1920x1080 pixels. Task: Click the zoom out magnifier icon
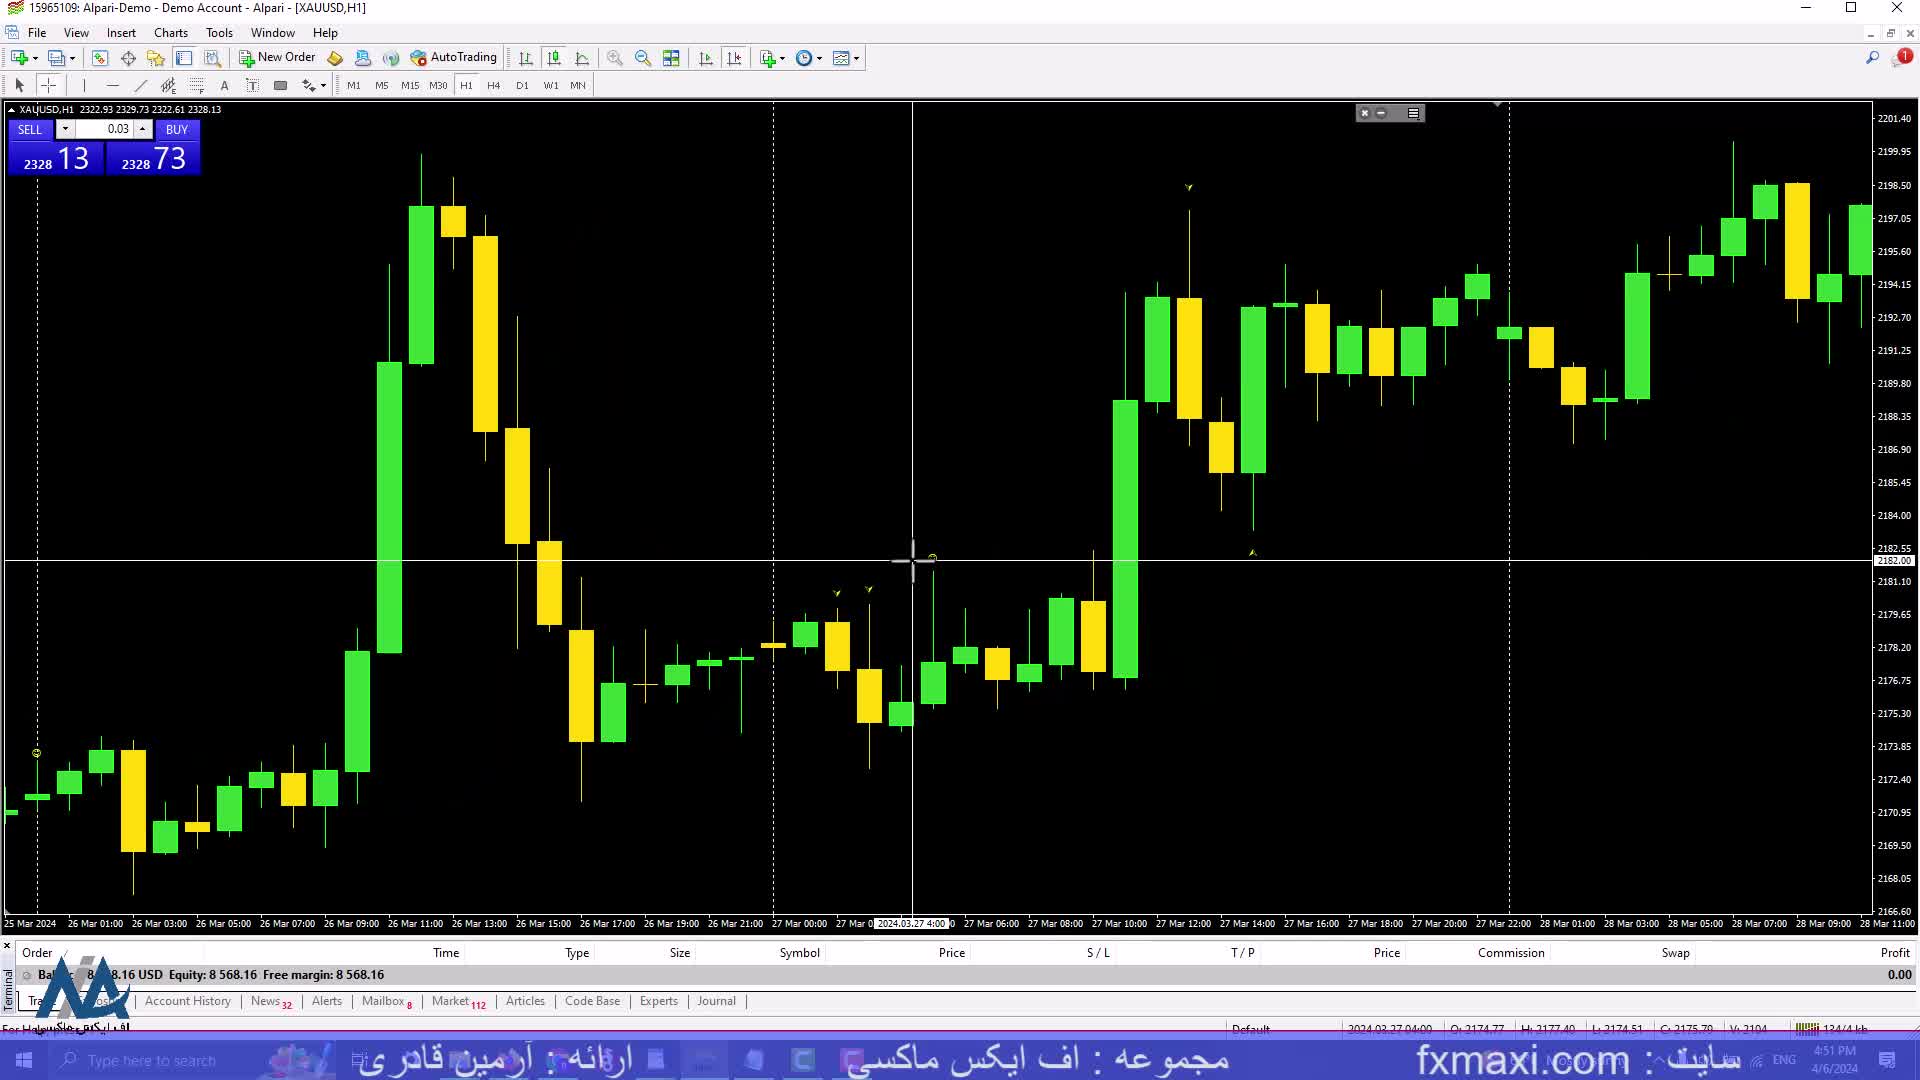pos(643,58)
